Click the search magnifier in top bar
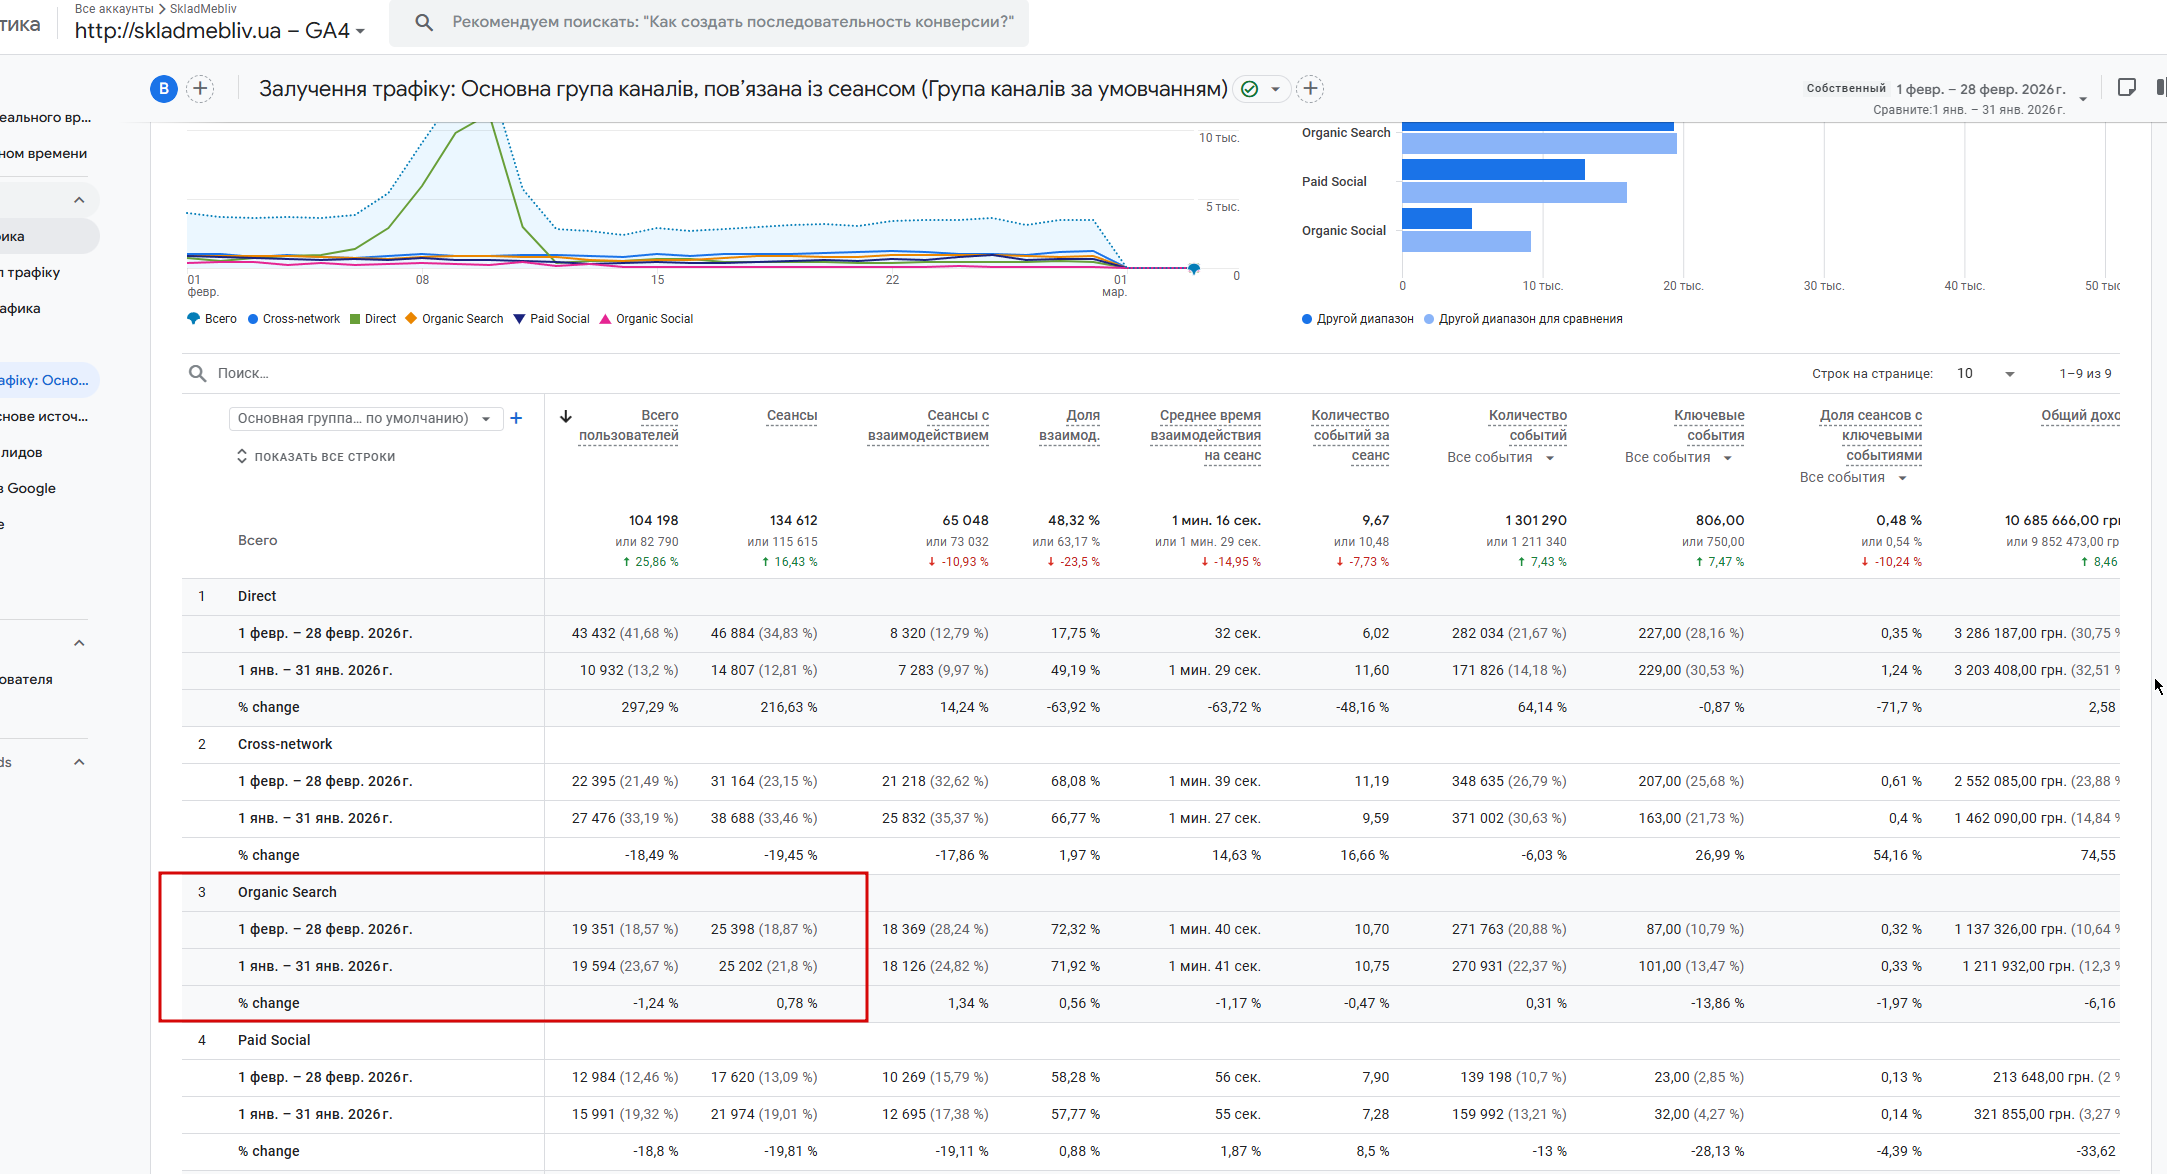Viewport: 2167px width, 1174px height. (x=424, y=22)
